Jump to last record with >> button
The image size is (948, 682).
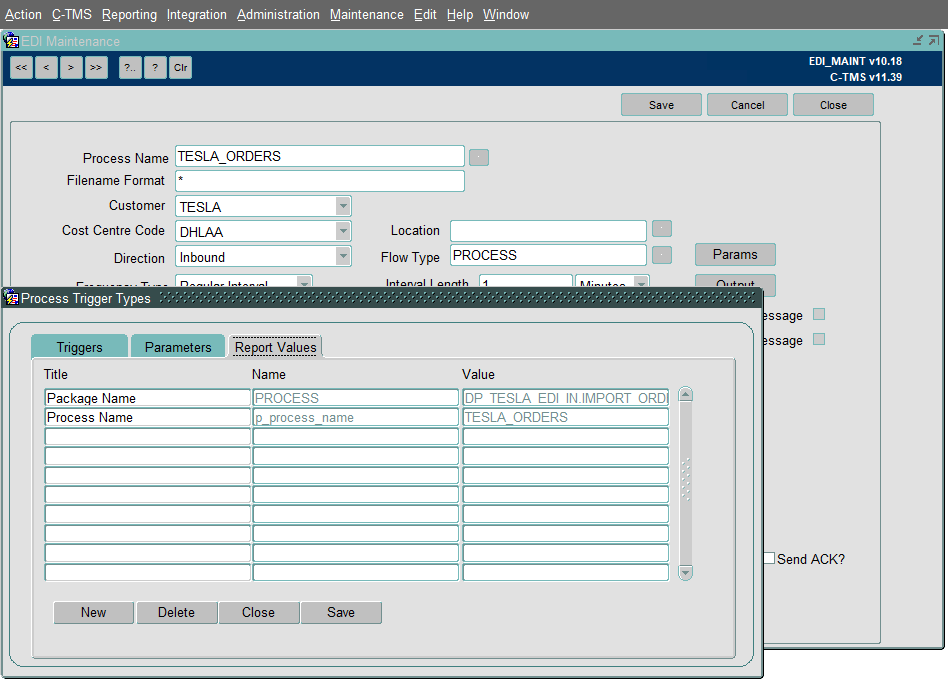coord(96,67)
